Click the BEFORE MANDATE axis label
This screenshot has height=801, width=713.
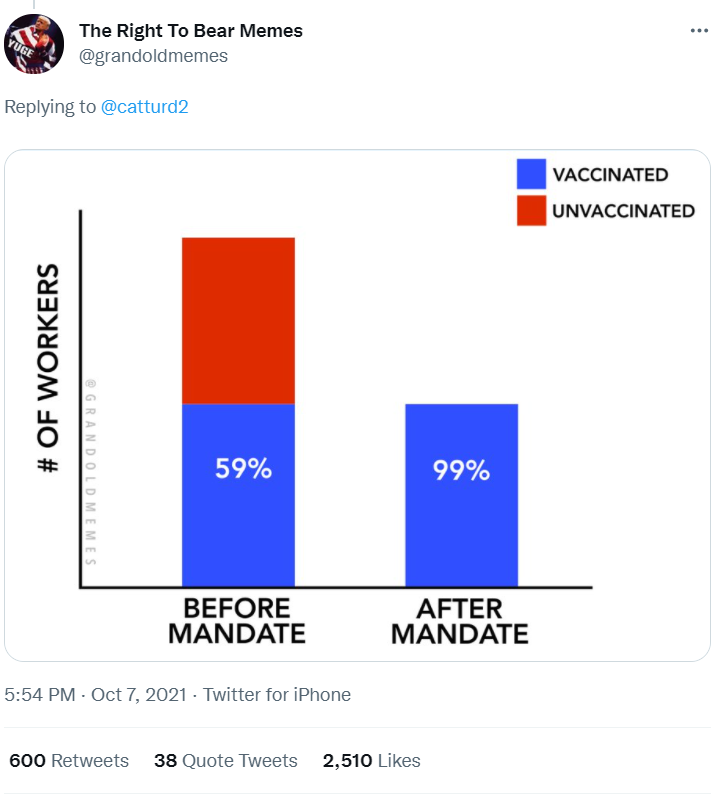click(x=237, y=621)
